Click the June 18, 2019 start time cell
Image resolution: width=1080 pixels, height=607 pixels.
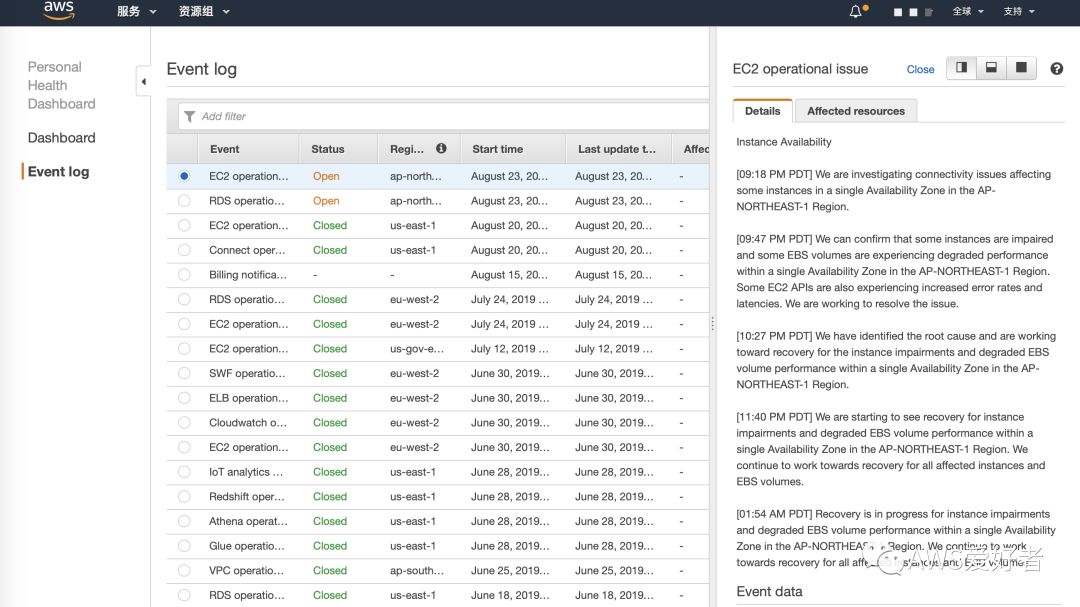(510, 595)
